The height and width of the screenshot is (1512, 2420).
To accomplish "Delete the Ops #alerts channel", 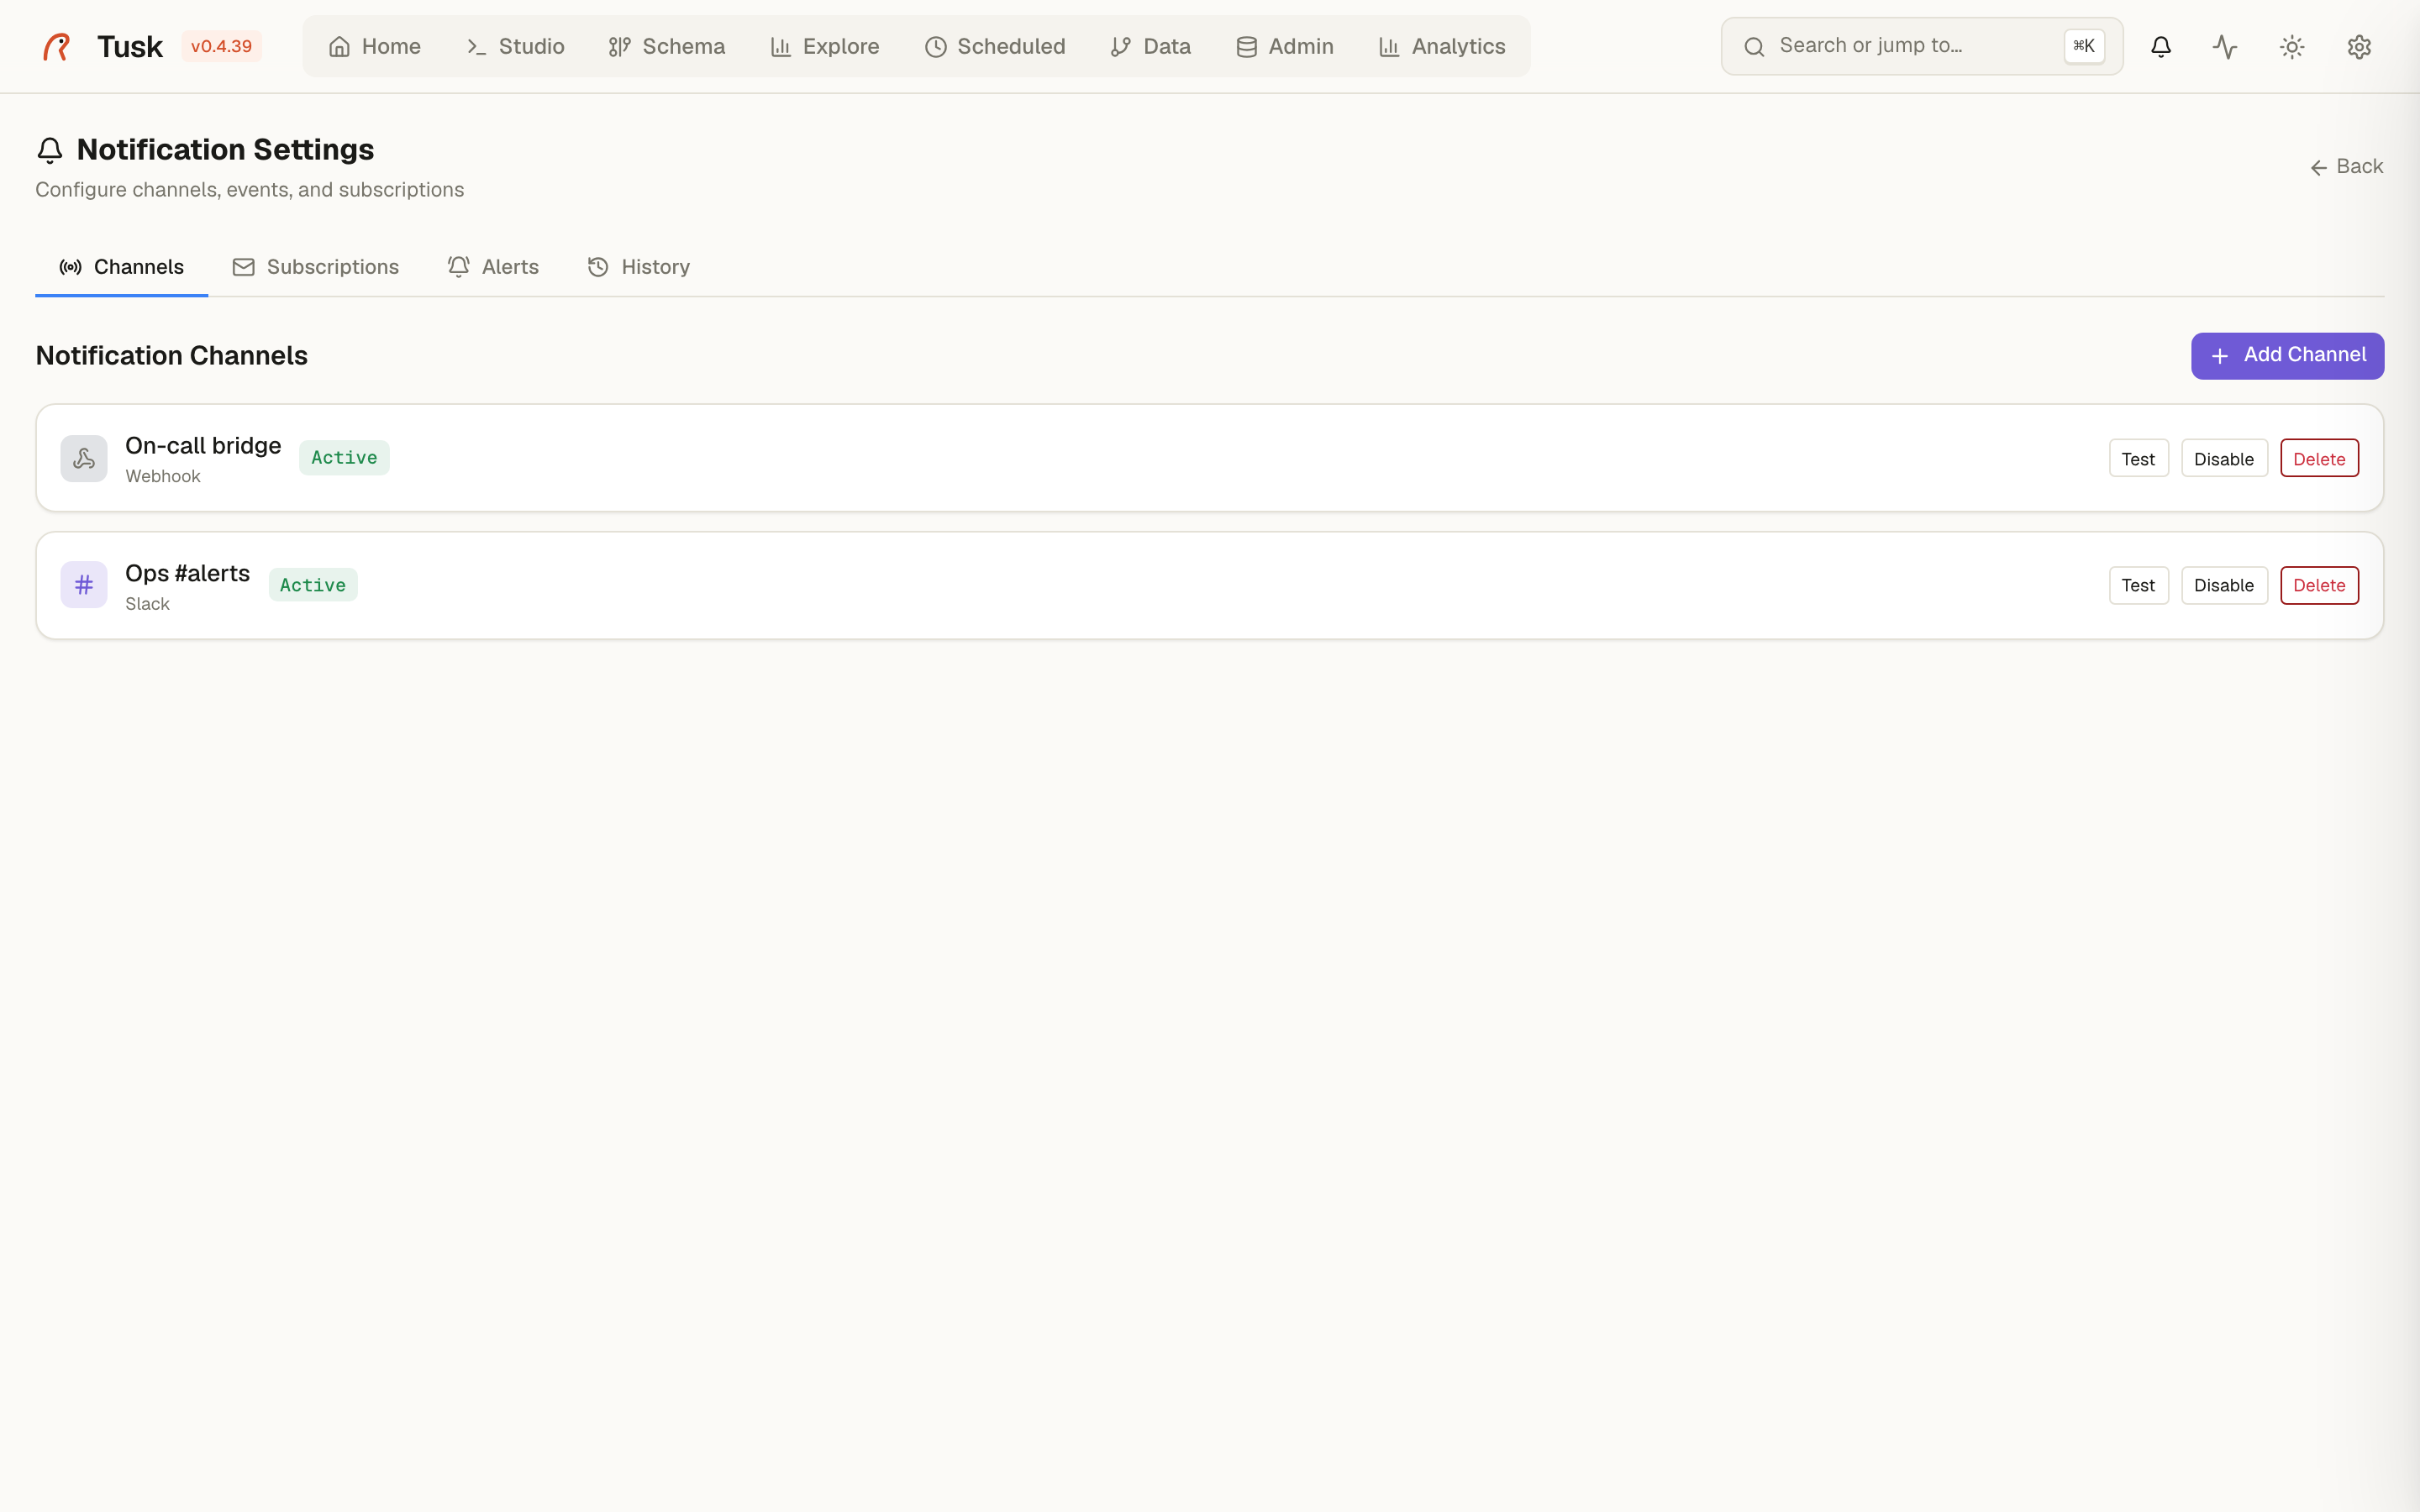I will tap(2319, 586).
